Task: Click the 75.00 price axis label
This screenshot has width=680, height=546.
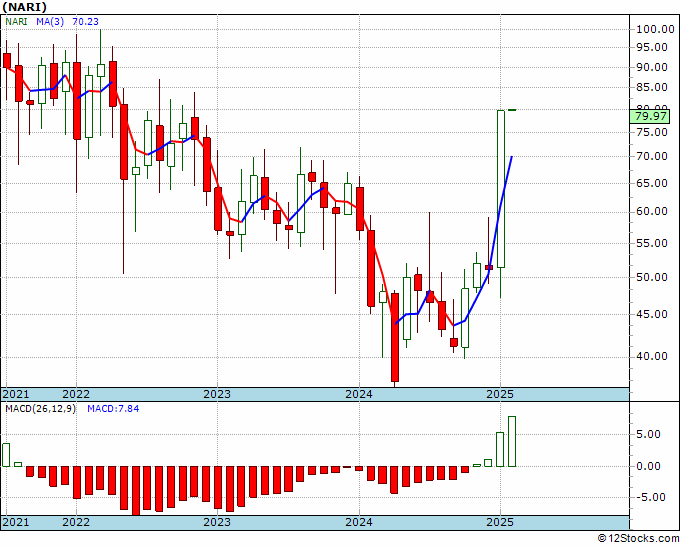Action: [x=652, y=132]
